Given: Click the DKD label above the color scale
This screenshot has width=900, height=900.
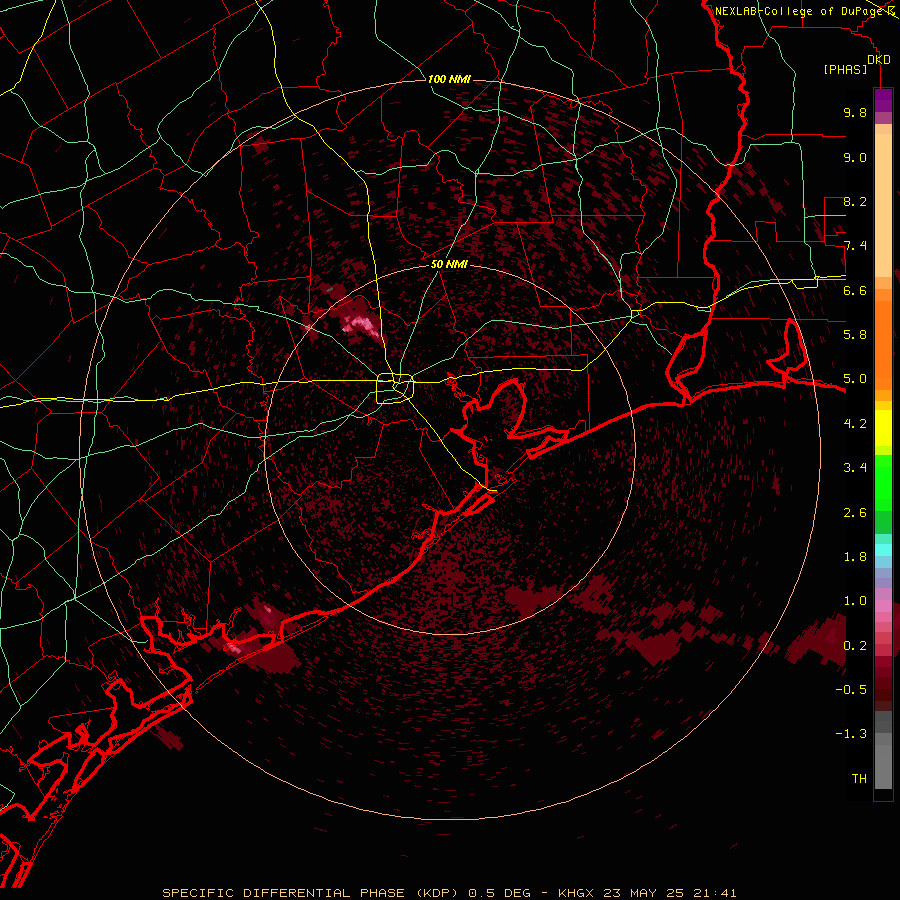Looking at the screenshot, I should 878,60.
